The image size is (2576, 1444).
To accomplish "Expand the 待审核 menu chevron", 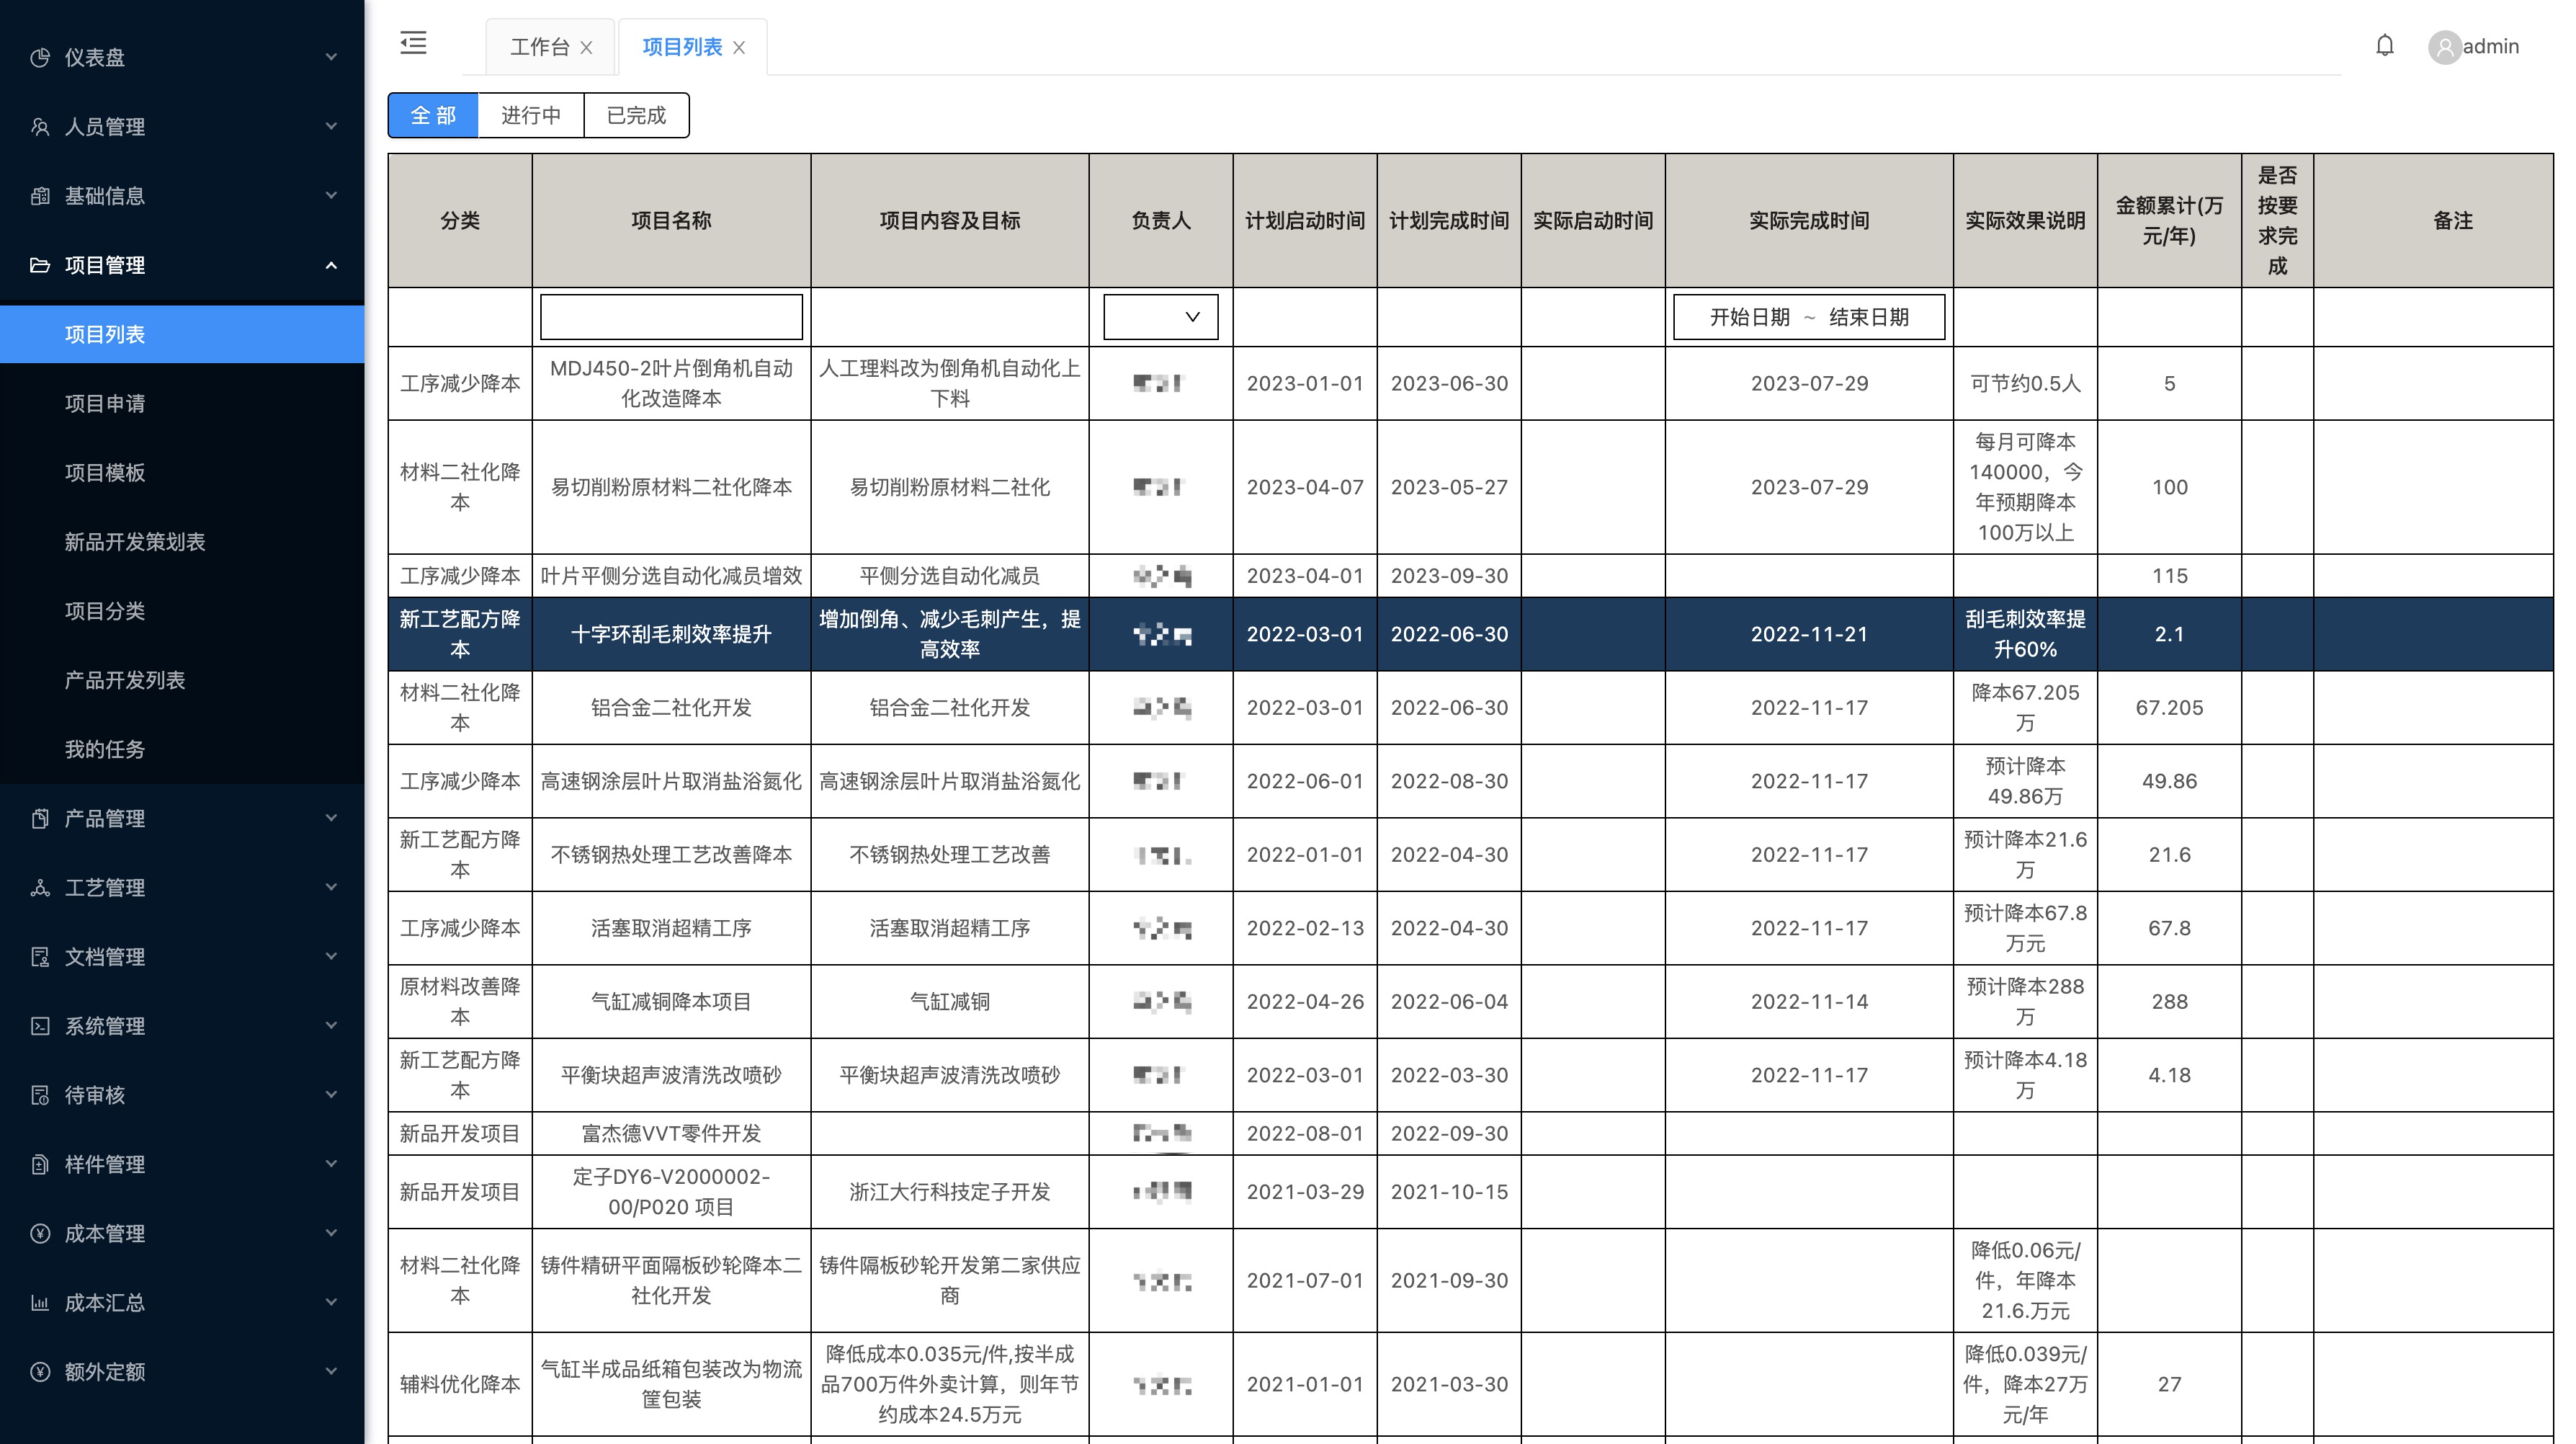I will (331, 1094).
